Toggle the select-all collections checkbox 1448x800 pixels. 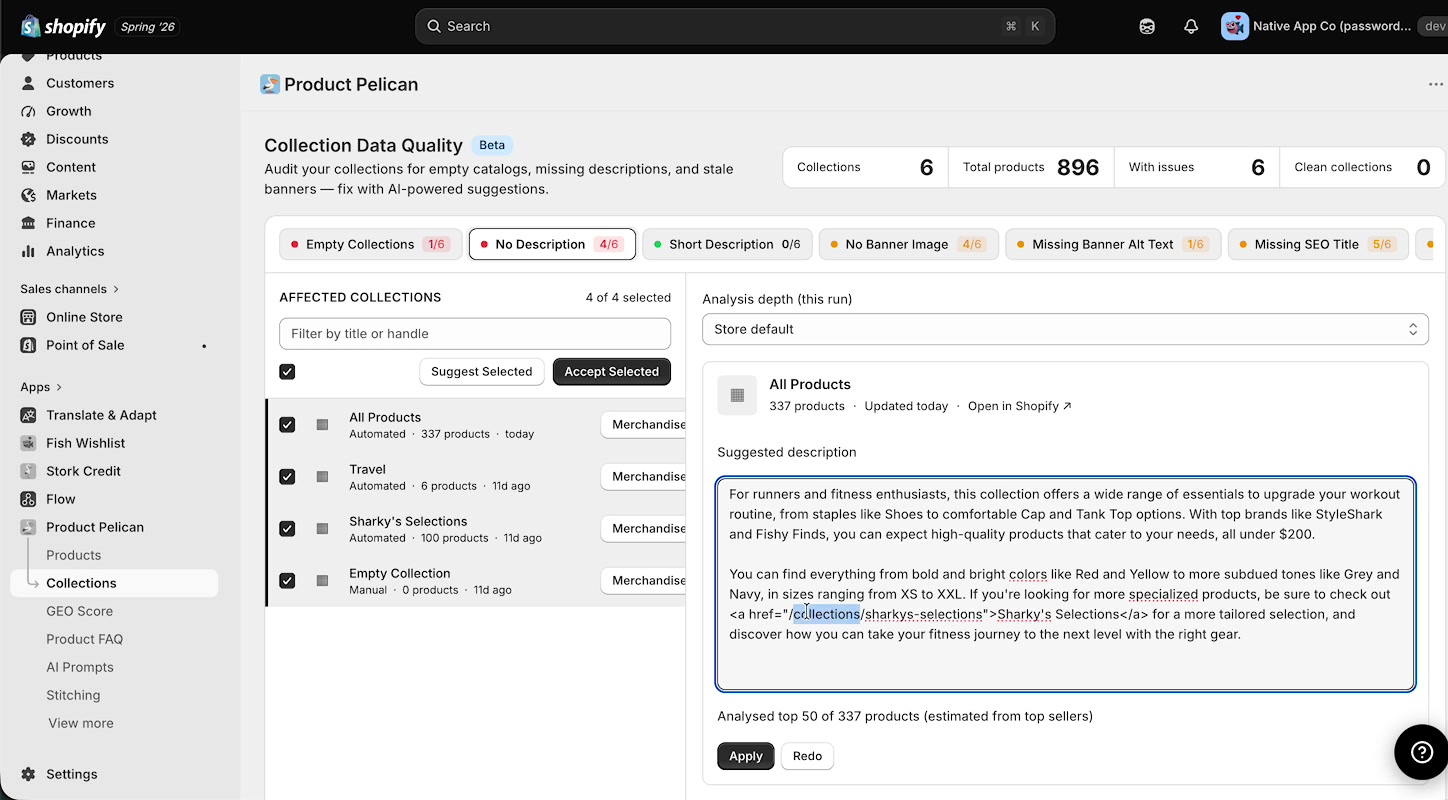point(287,372)
